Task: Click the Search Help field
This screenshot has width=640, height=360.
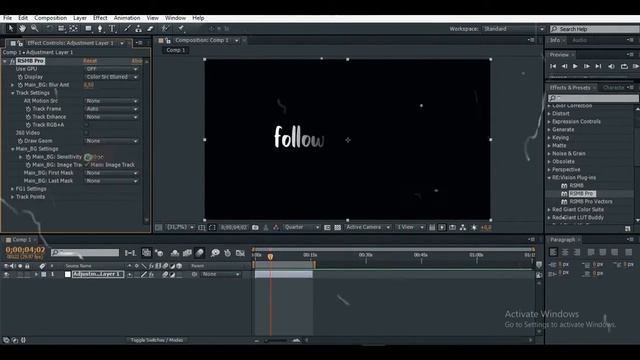Action: pyautogui.click(x=595, y=29)
